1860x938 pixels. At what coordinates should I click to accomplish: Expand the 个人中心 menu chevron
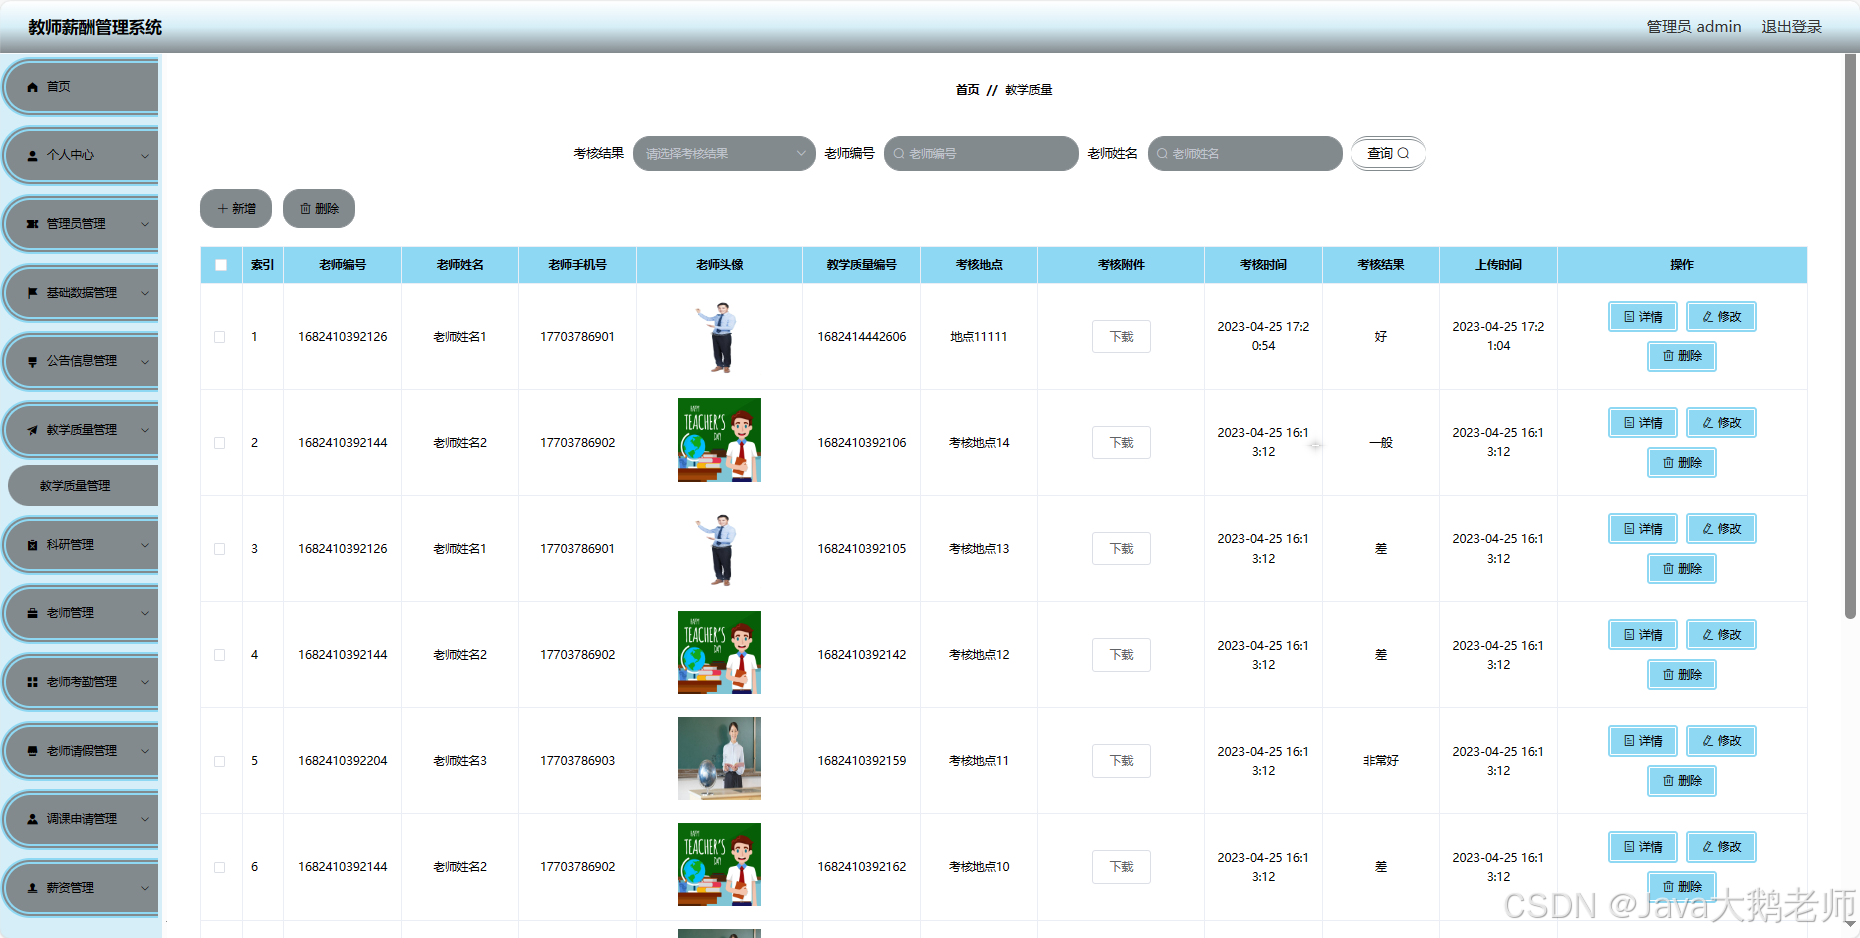point(145,156)
